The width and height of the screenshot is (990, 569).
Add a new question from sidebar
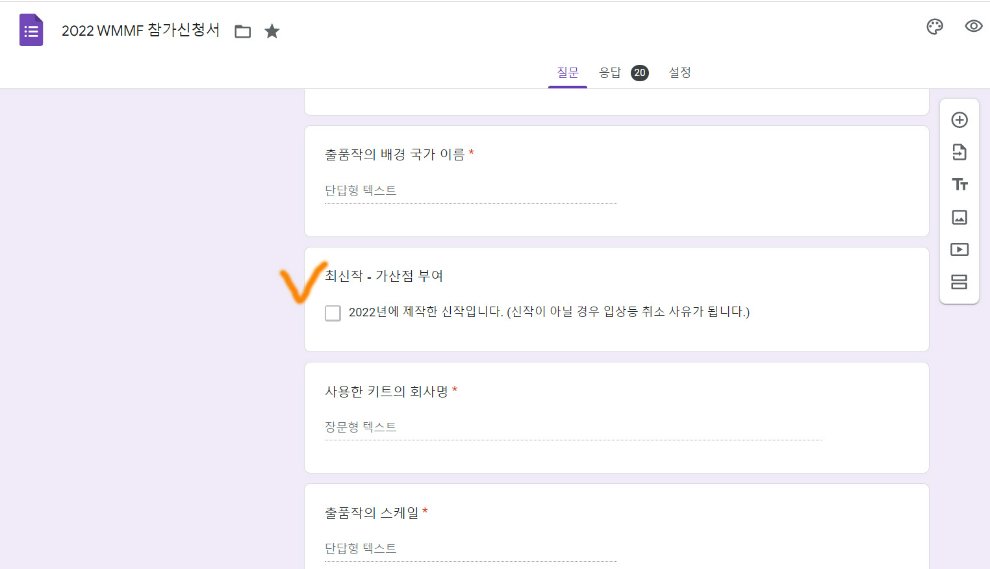tap(959, 120)
